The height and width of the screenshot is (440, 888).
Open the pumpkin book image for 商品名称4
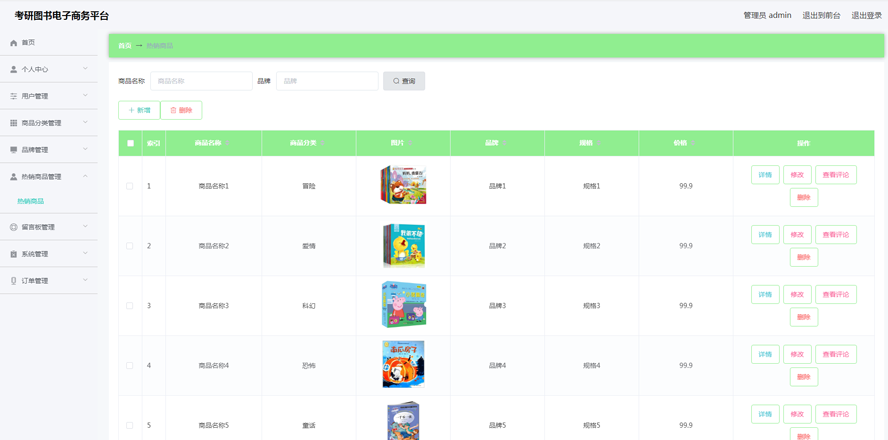(403, 364)
